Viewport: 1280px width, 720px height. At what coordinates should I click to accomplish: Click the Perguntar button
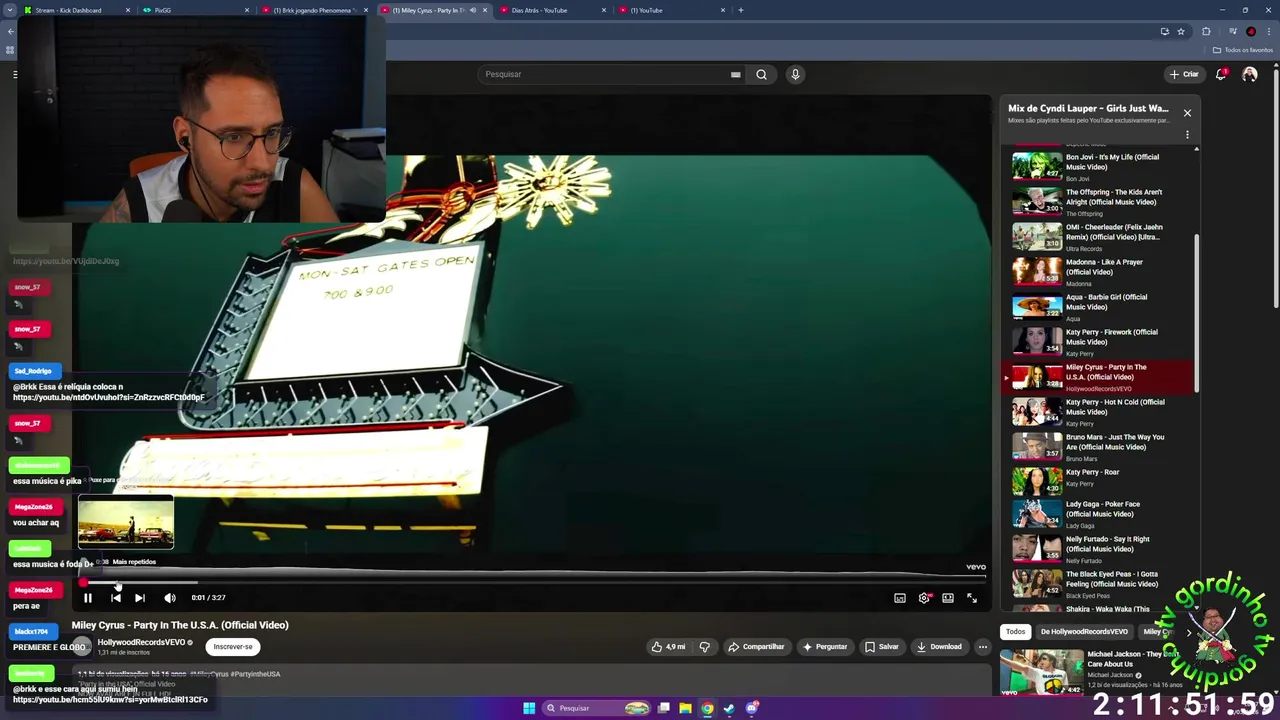pos(825,647)
